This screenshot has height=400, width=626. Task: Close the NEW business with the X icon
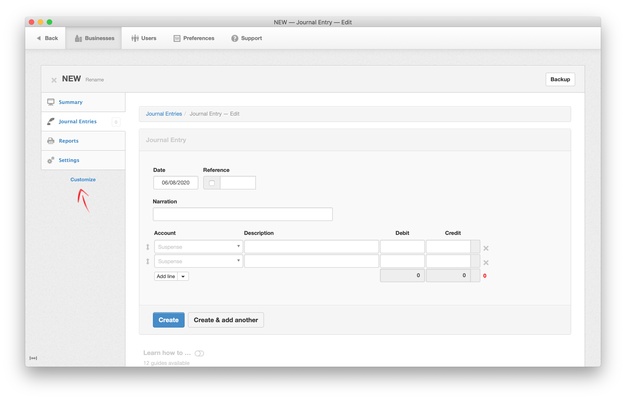(x=54, y=80)
